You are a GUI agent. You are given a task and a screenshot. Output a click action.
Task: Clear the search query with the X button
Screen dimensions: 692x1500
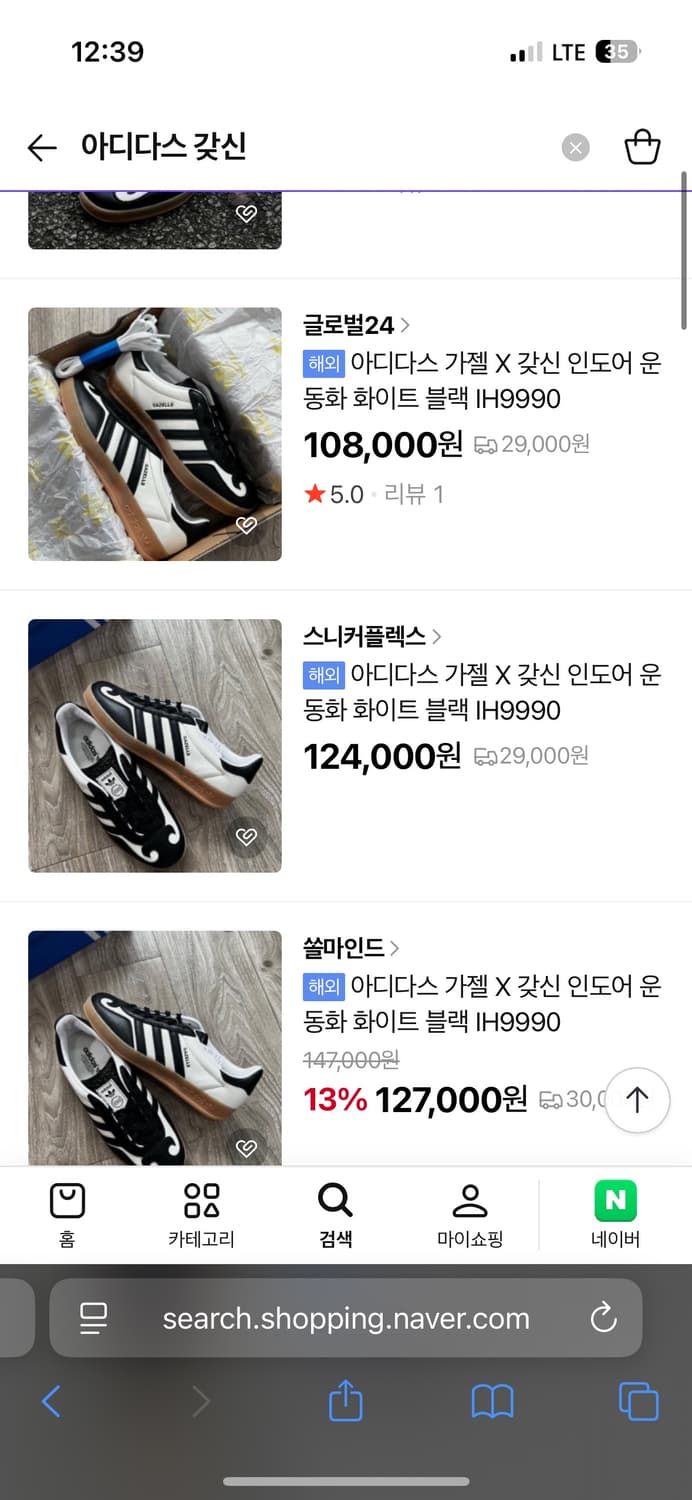(x=576, y=147)
